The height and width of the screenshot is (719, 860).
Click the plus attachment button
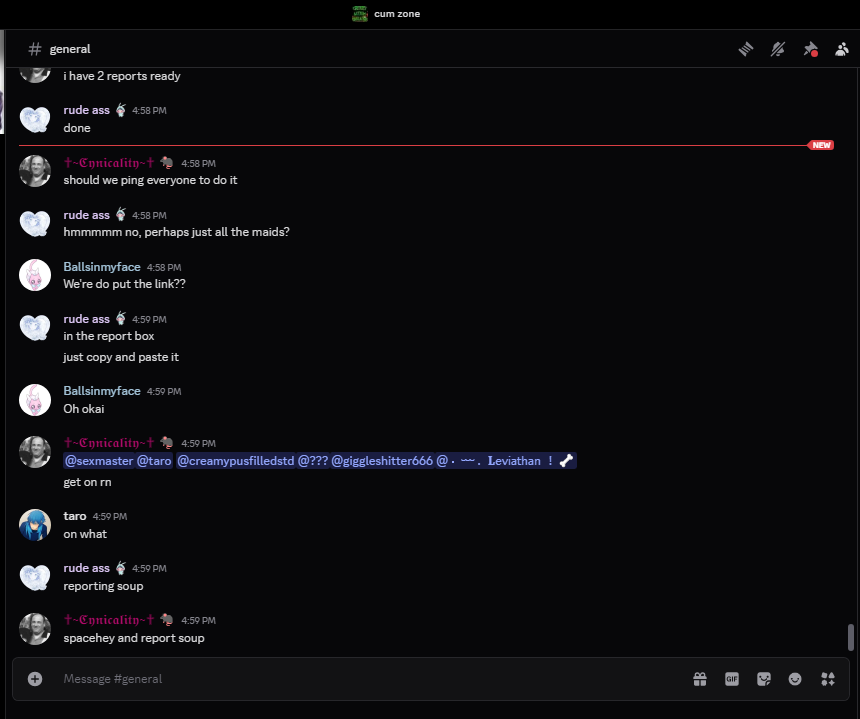pyautogui.click(x=35, y=679)
